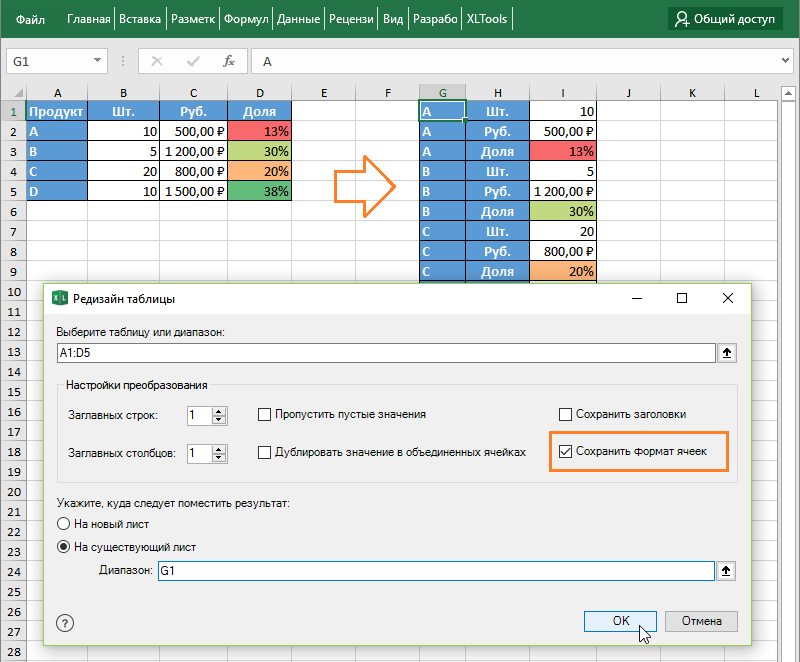
Task: Open dialog help via the question mark icon
Action: 65,622
